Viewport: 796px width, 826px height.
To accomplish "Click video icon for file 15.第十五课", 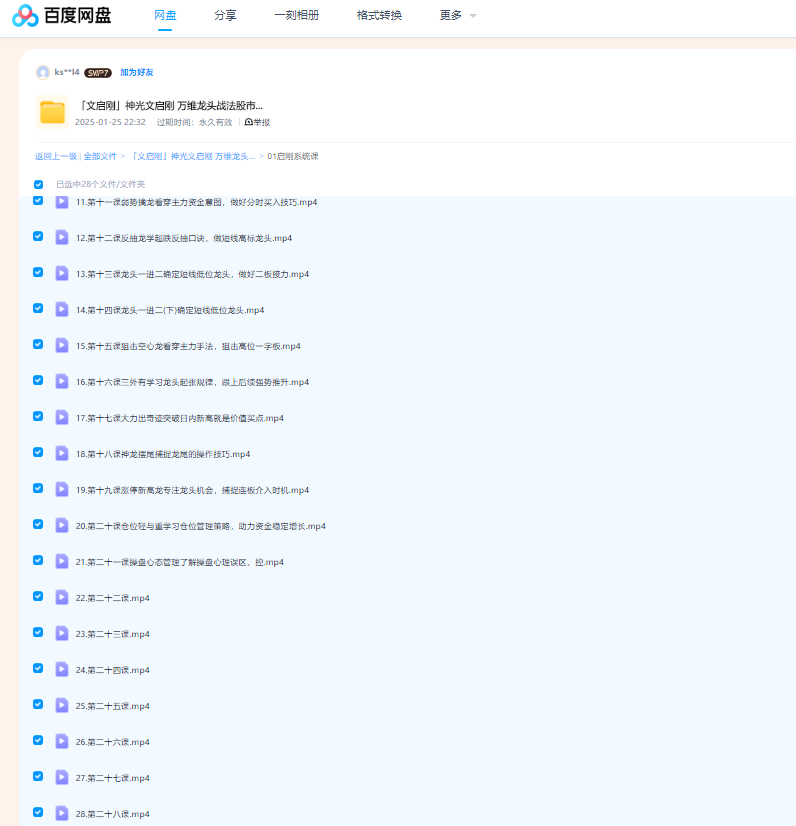I will point(62,346).
